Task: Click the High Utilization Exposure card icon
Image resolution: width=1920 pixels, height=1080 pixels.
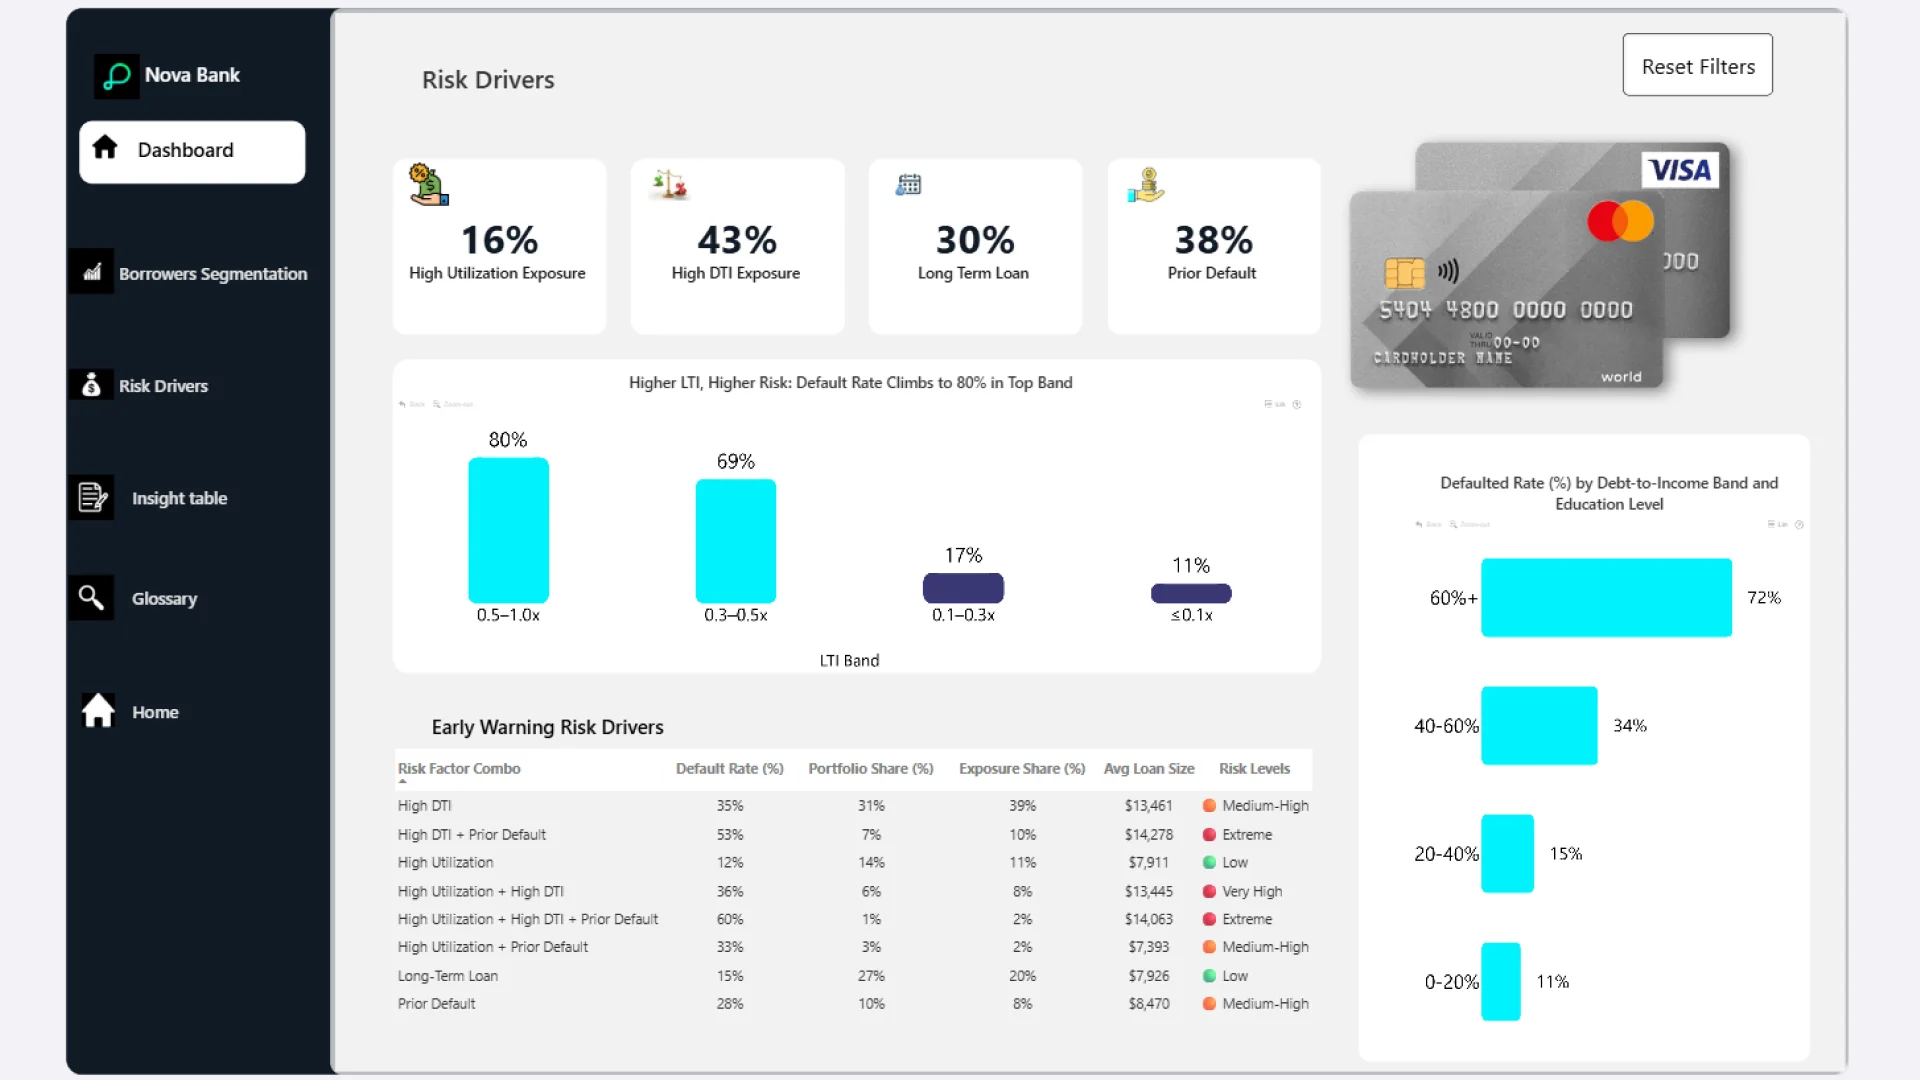Action: point(429,185)
